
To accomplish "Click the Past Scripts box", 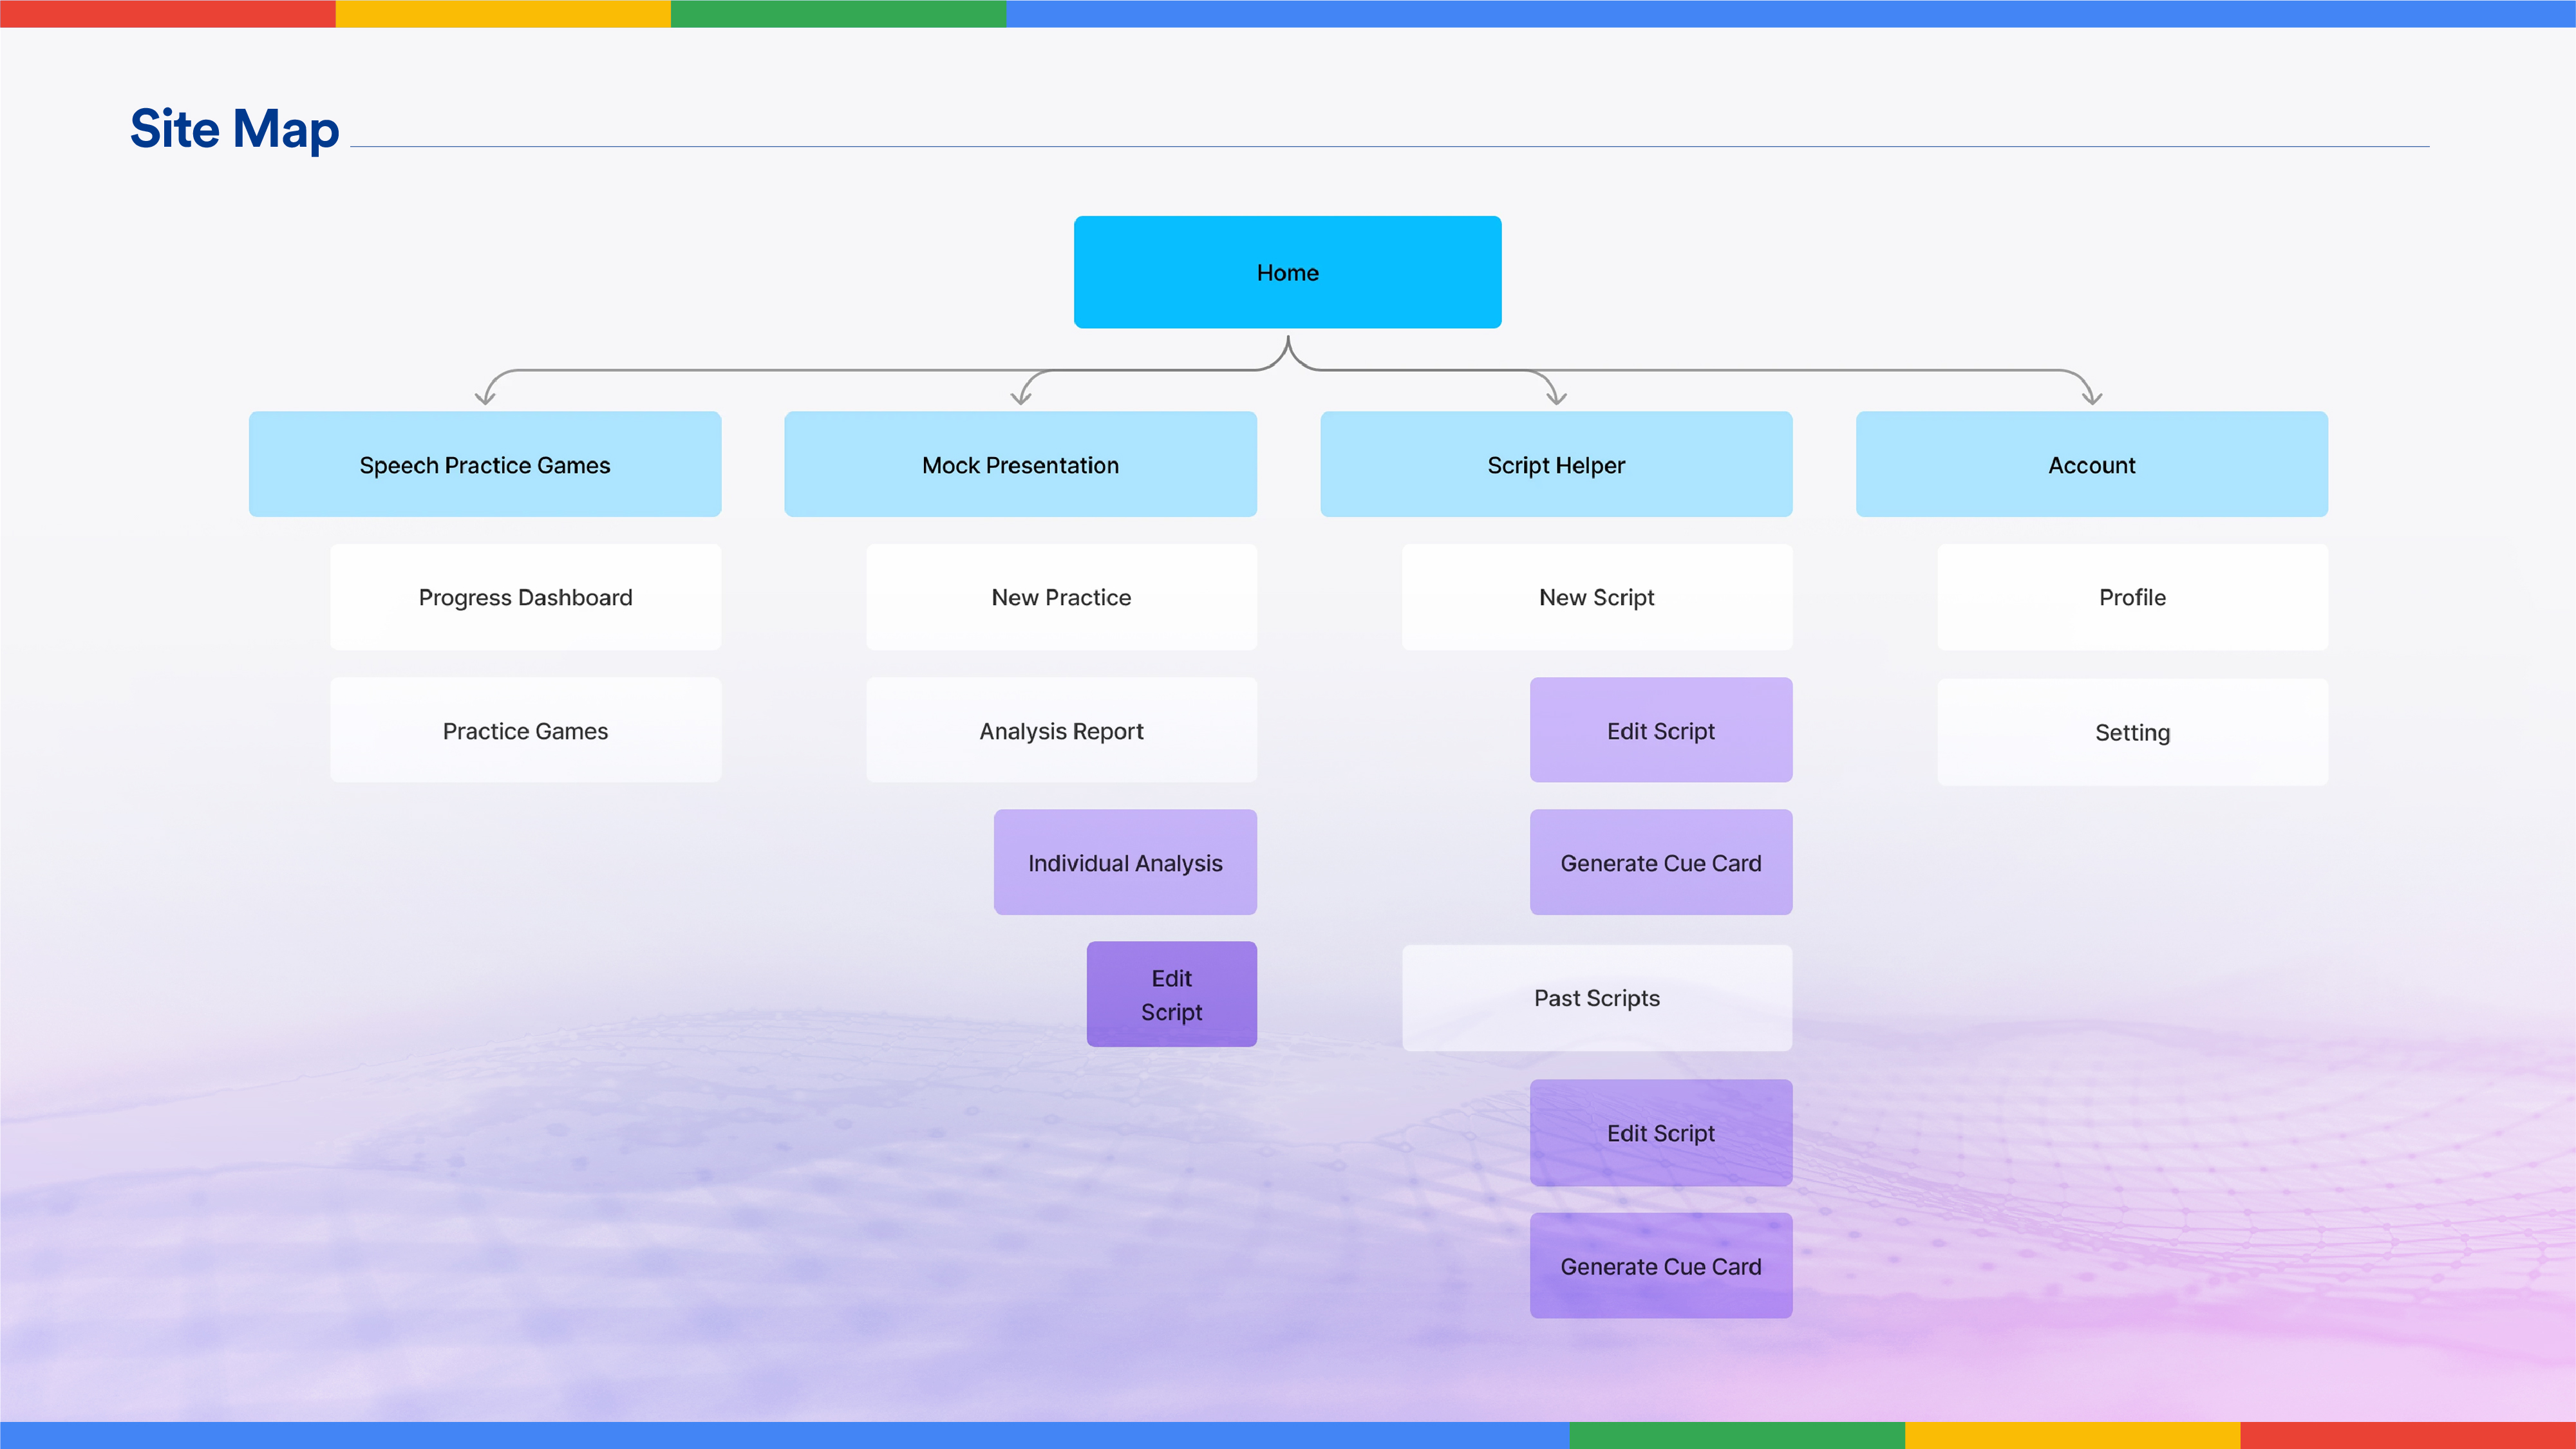I will click(1596, 998).
